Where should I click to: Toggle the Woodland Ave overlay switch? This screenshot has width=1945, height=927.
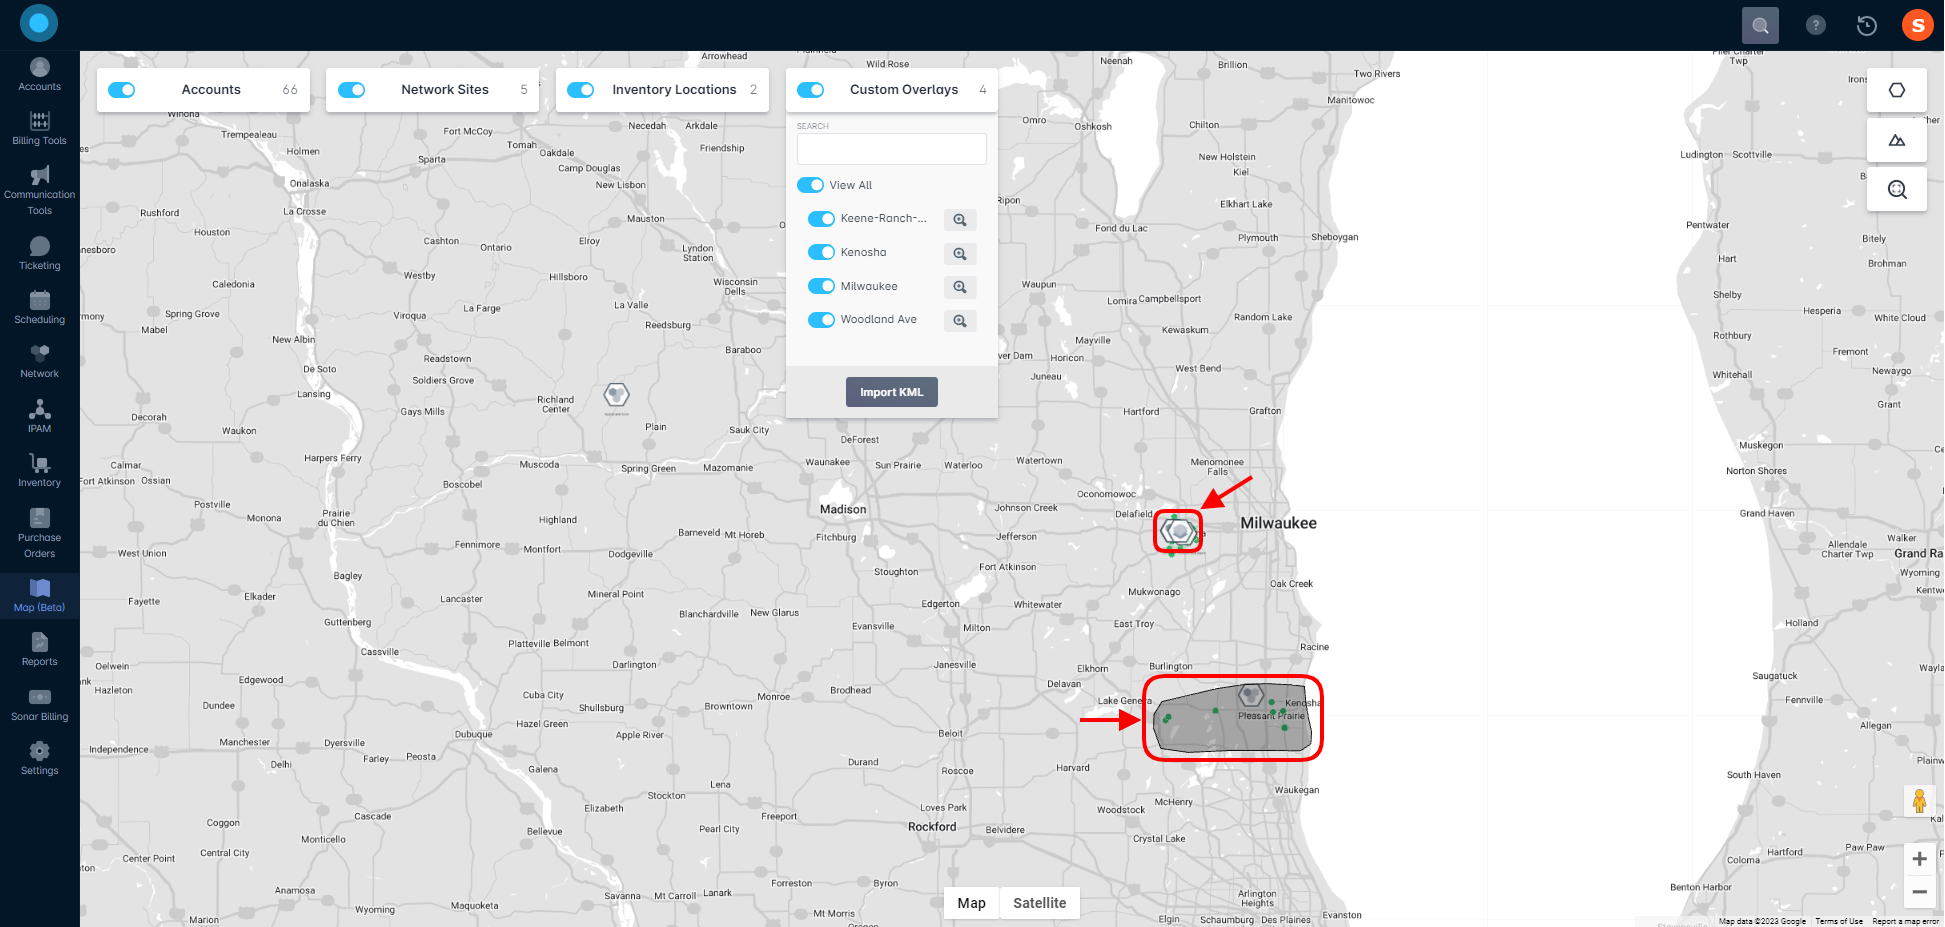click(x=821, y=320)
